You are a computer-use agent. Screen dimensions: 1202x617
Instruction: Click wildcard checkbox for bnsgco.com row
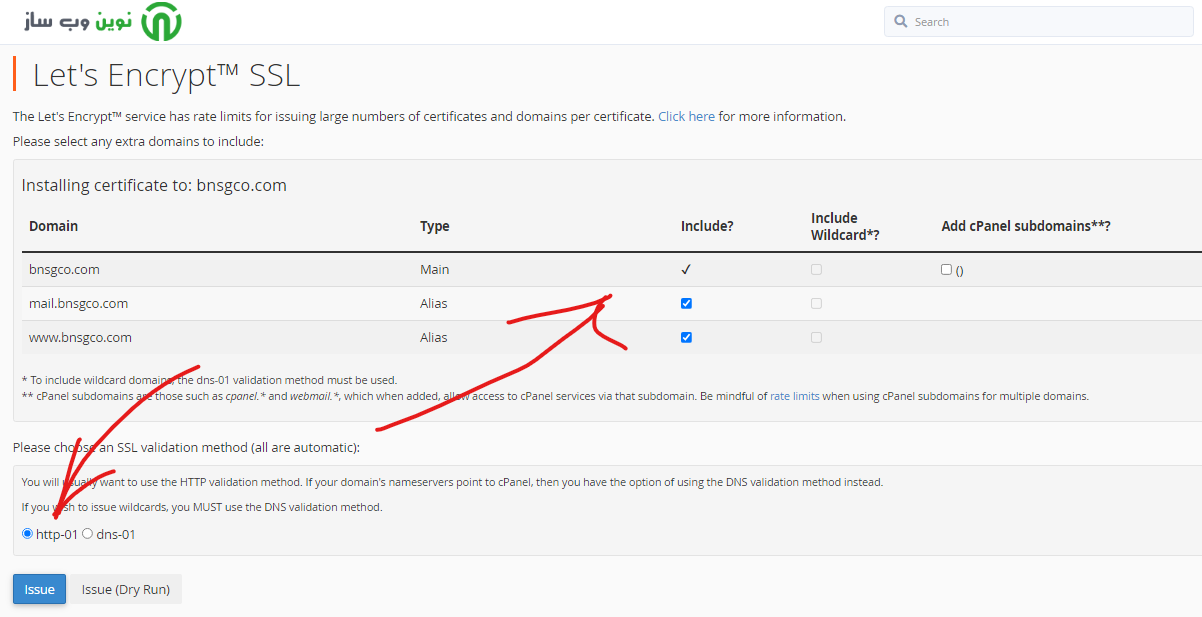click(x=817, y=270)
